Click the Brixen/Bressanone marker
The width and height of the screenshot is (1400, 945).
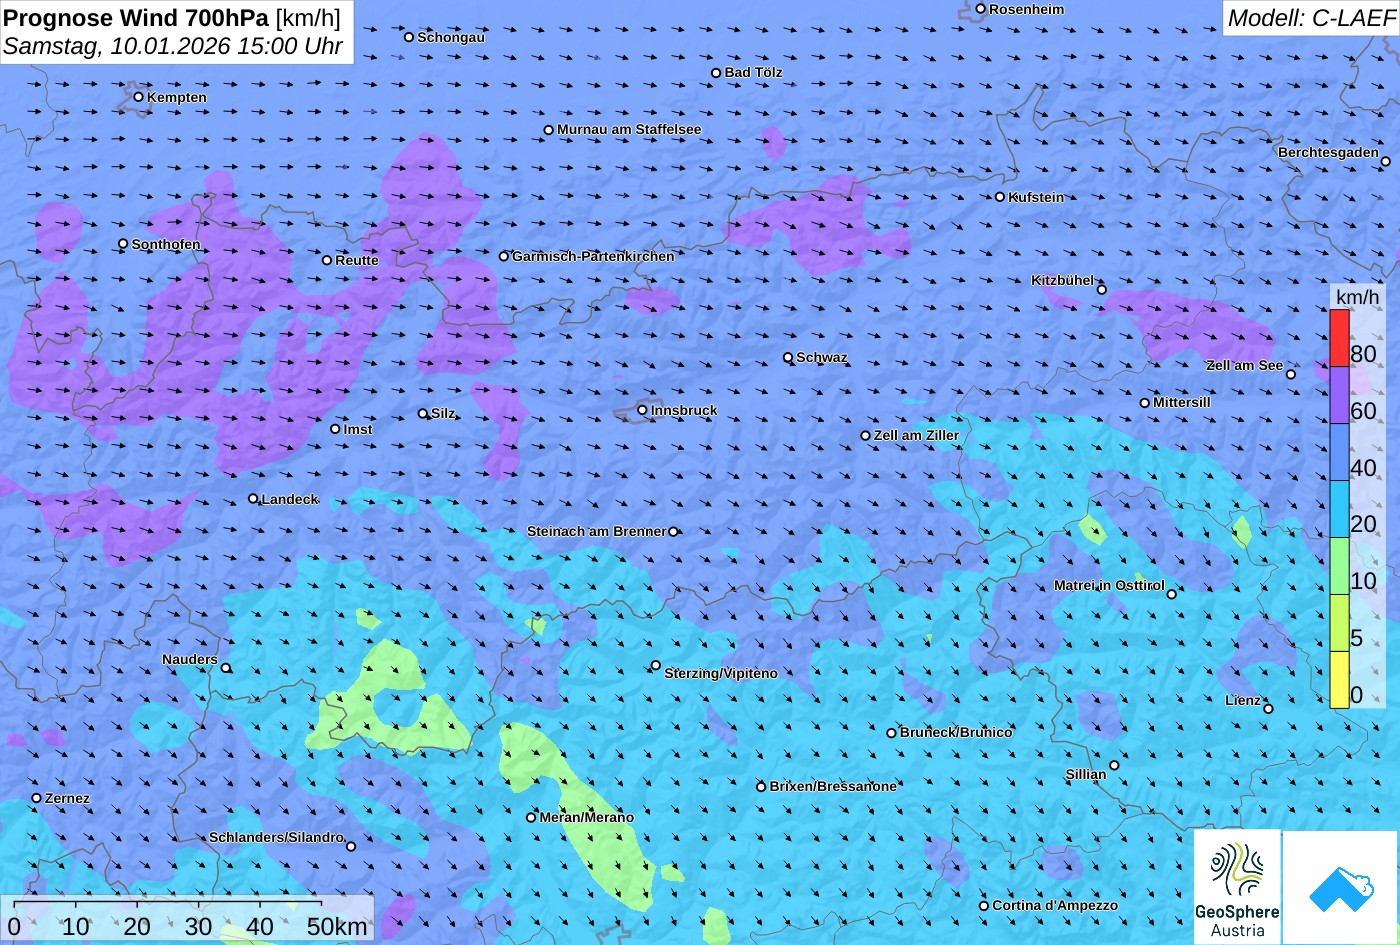coord(761,787)
